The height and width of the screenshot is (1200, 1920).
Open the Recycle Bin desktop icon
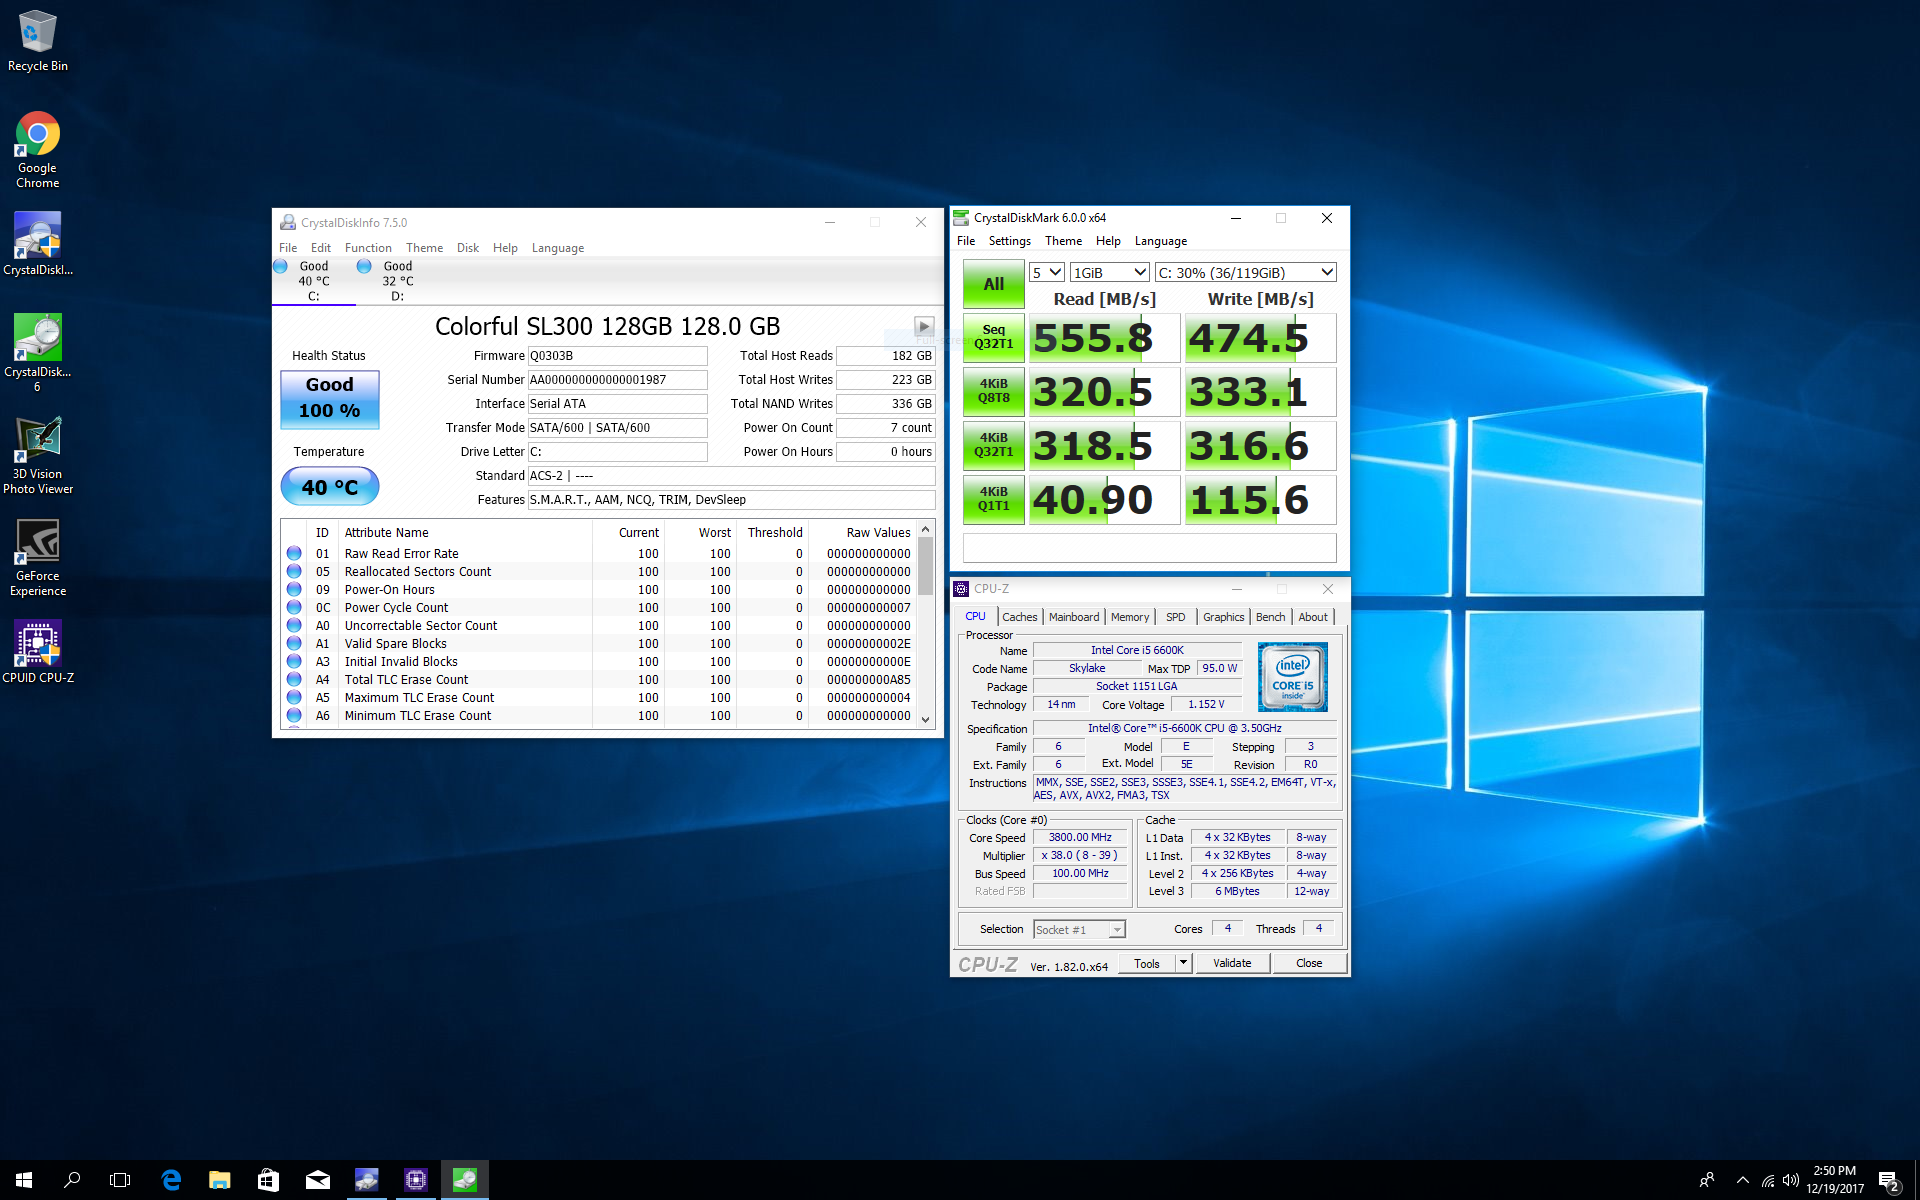[x=38, y=41]
